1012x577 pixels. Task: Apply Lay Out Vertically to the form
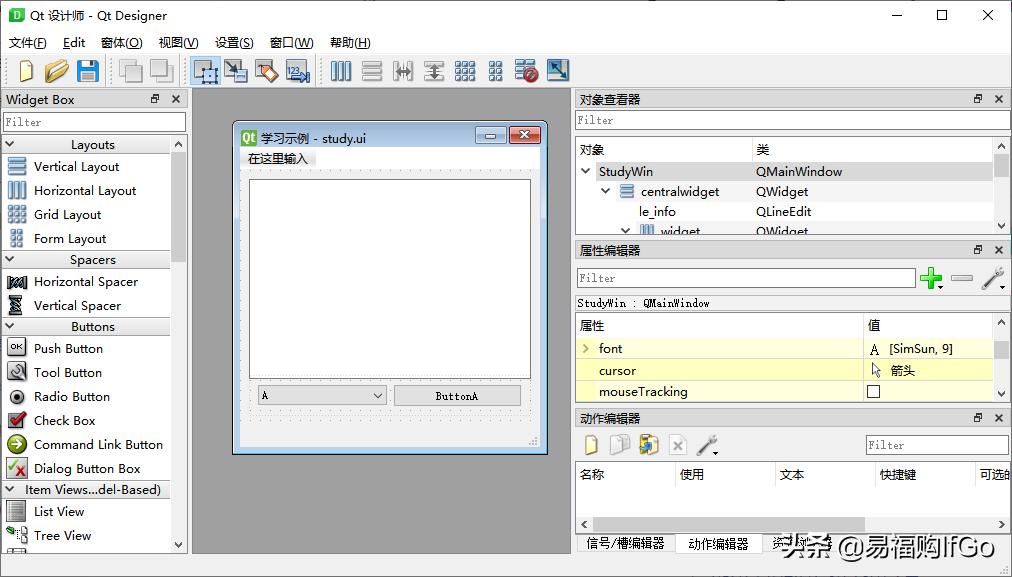click(x=371, y=71)
